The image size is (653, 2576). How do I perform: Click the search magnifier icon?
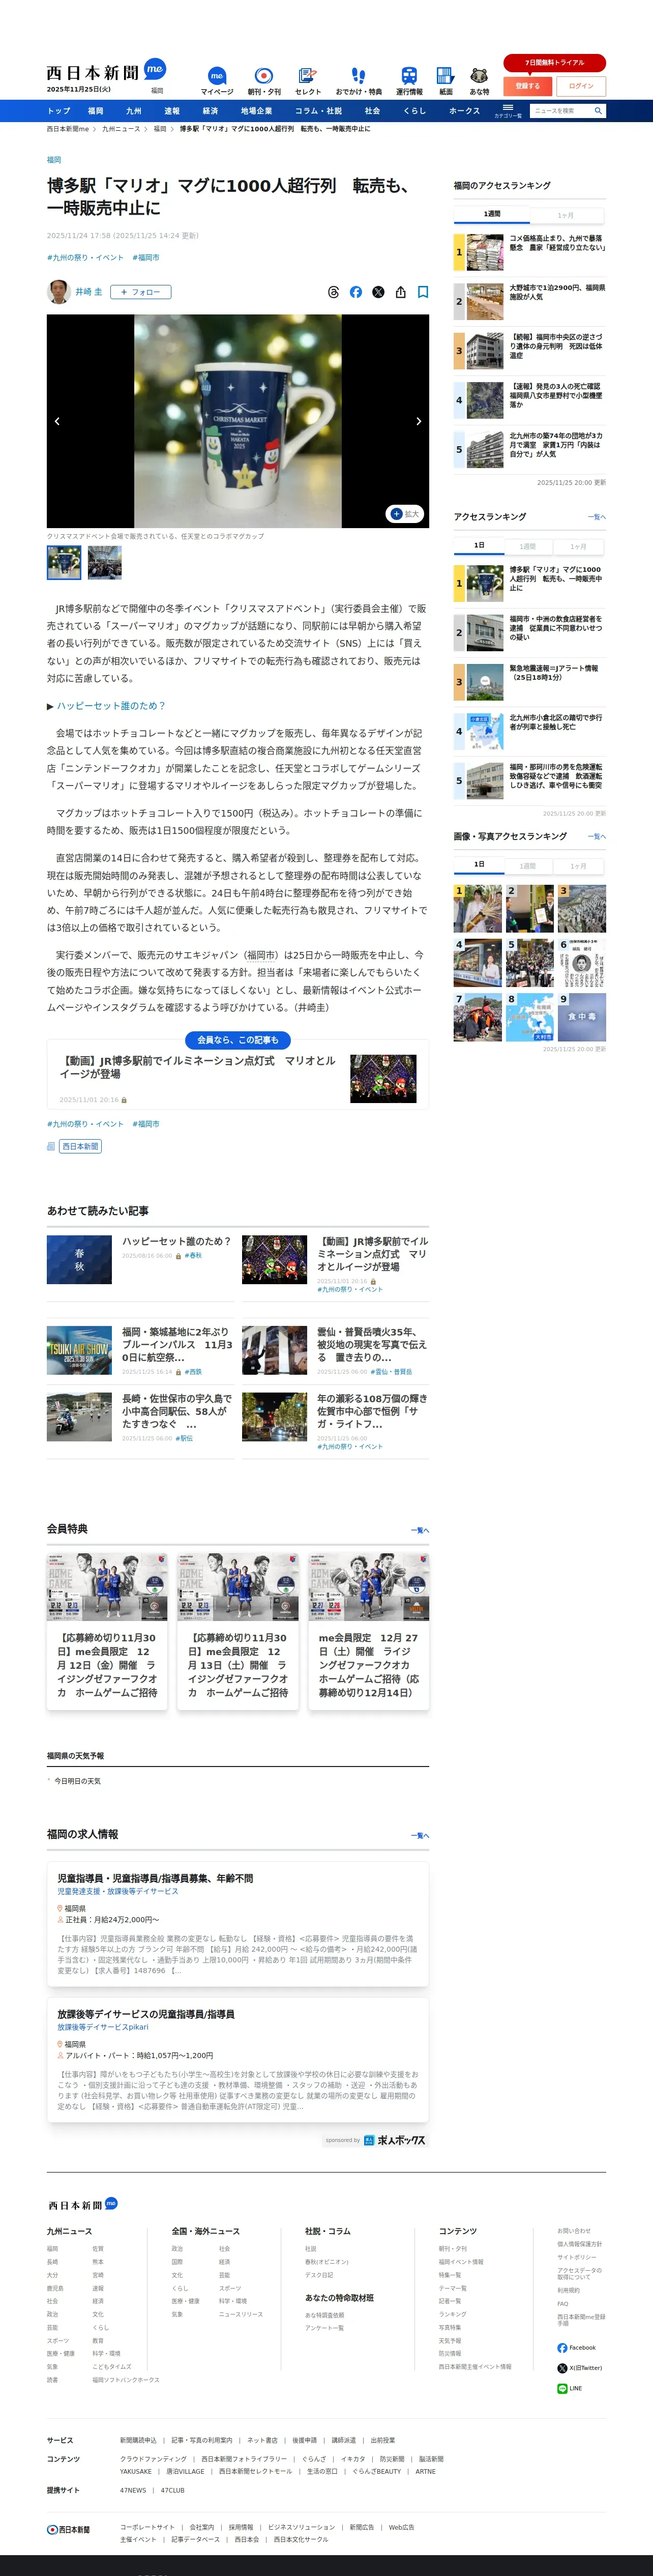[598, 111]
